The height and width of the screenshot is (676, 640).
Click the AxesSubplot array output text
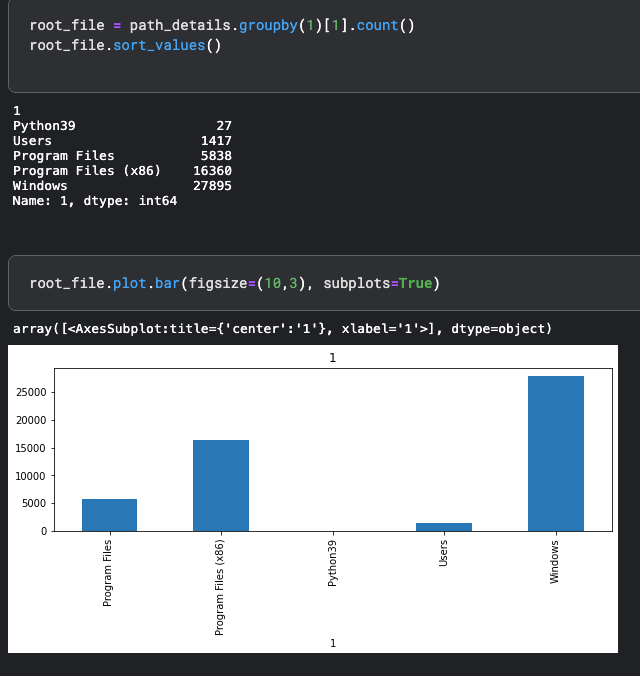click(x=282, y=329)
